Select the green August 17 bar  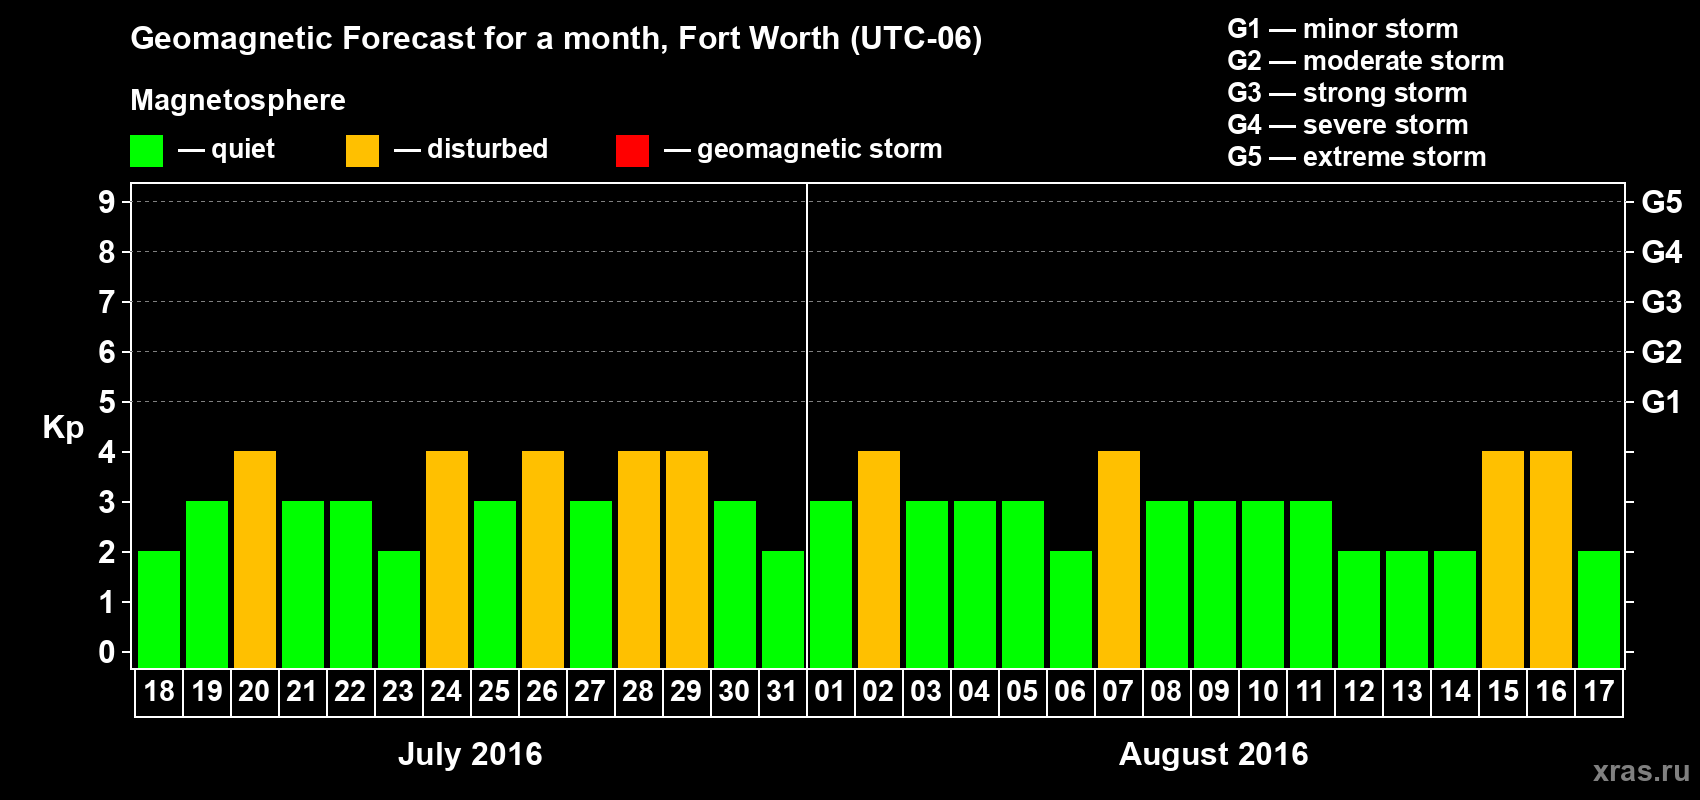1599,609
